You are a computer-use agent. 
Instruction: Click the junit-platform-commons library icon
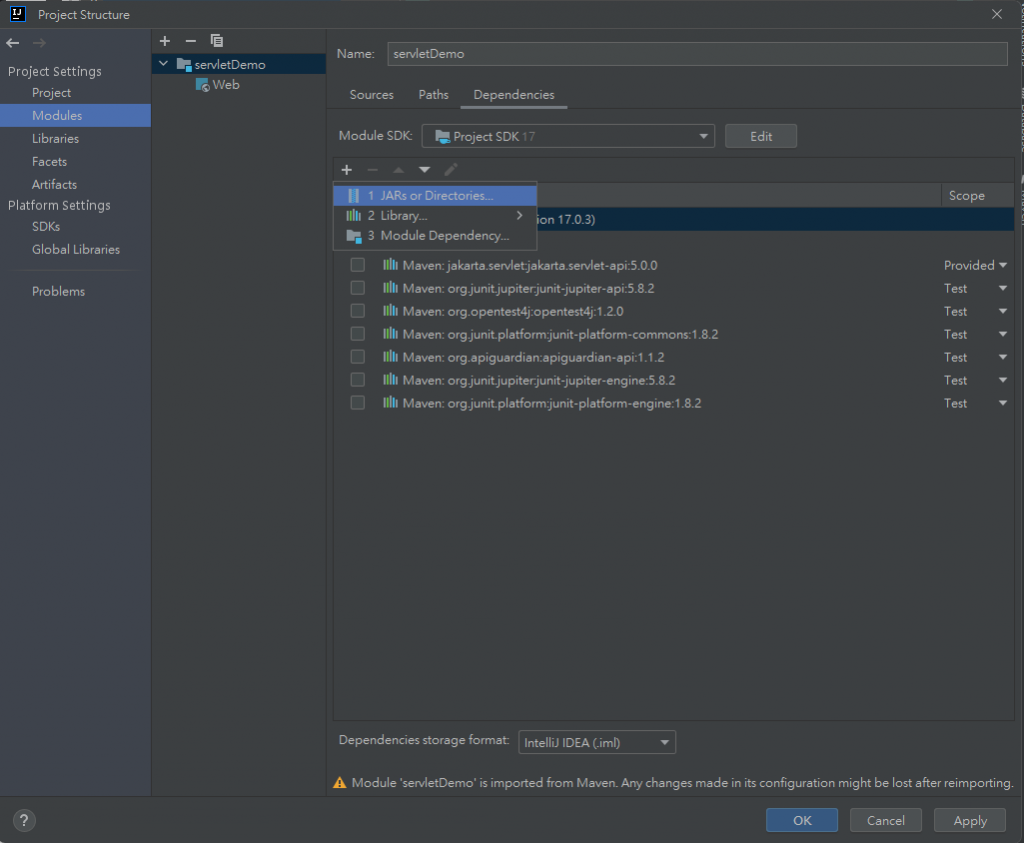point(391,333)
